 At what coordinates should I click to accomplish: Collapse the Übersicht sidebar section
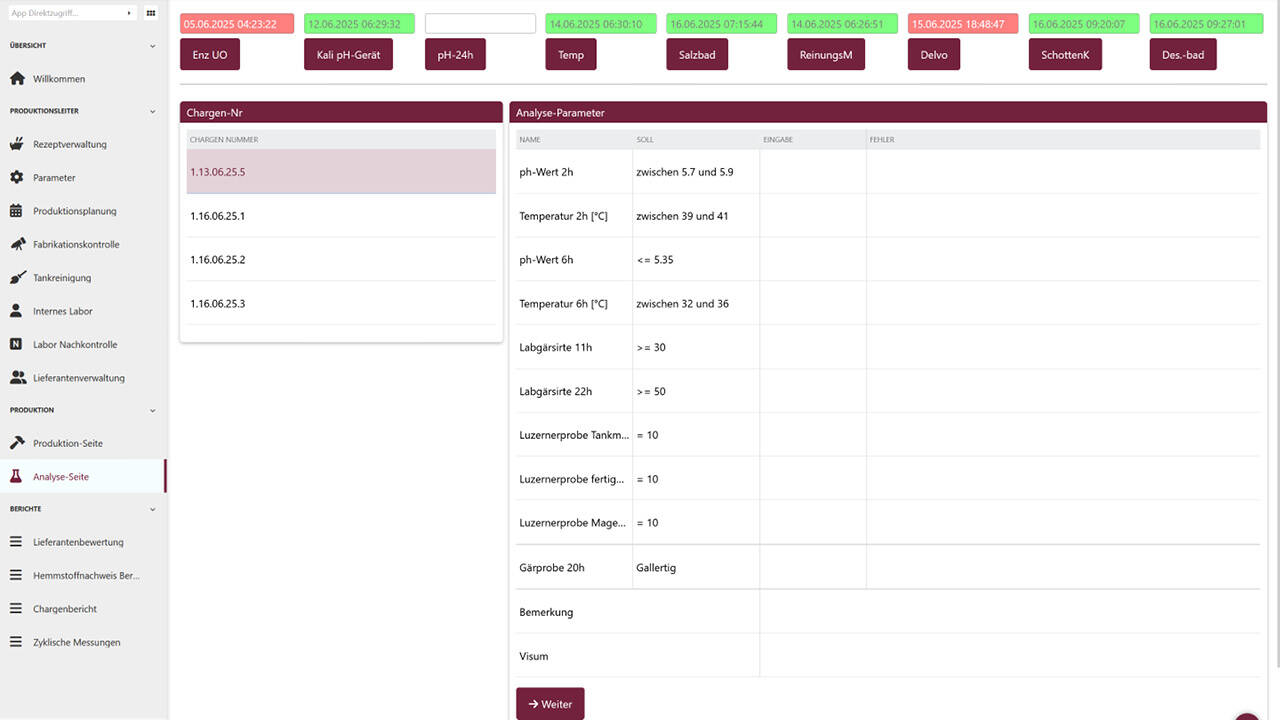pyautogui.click(x=152, y=46)
